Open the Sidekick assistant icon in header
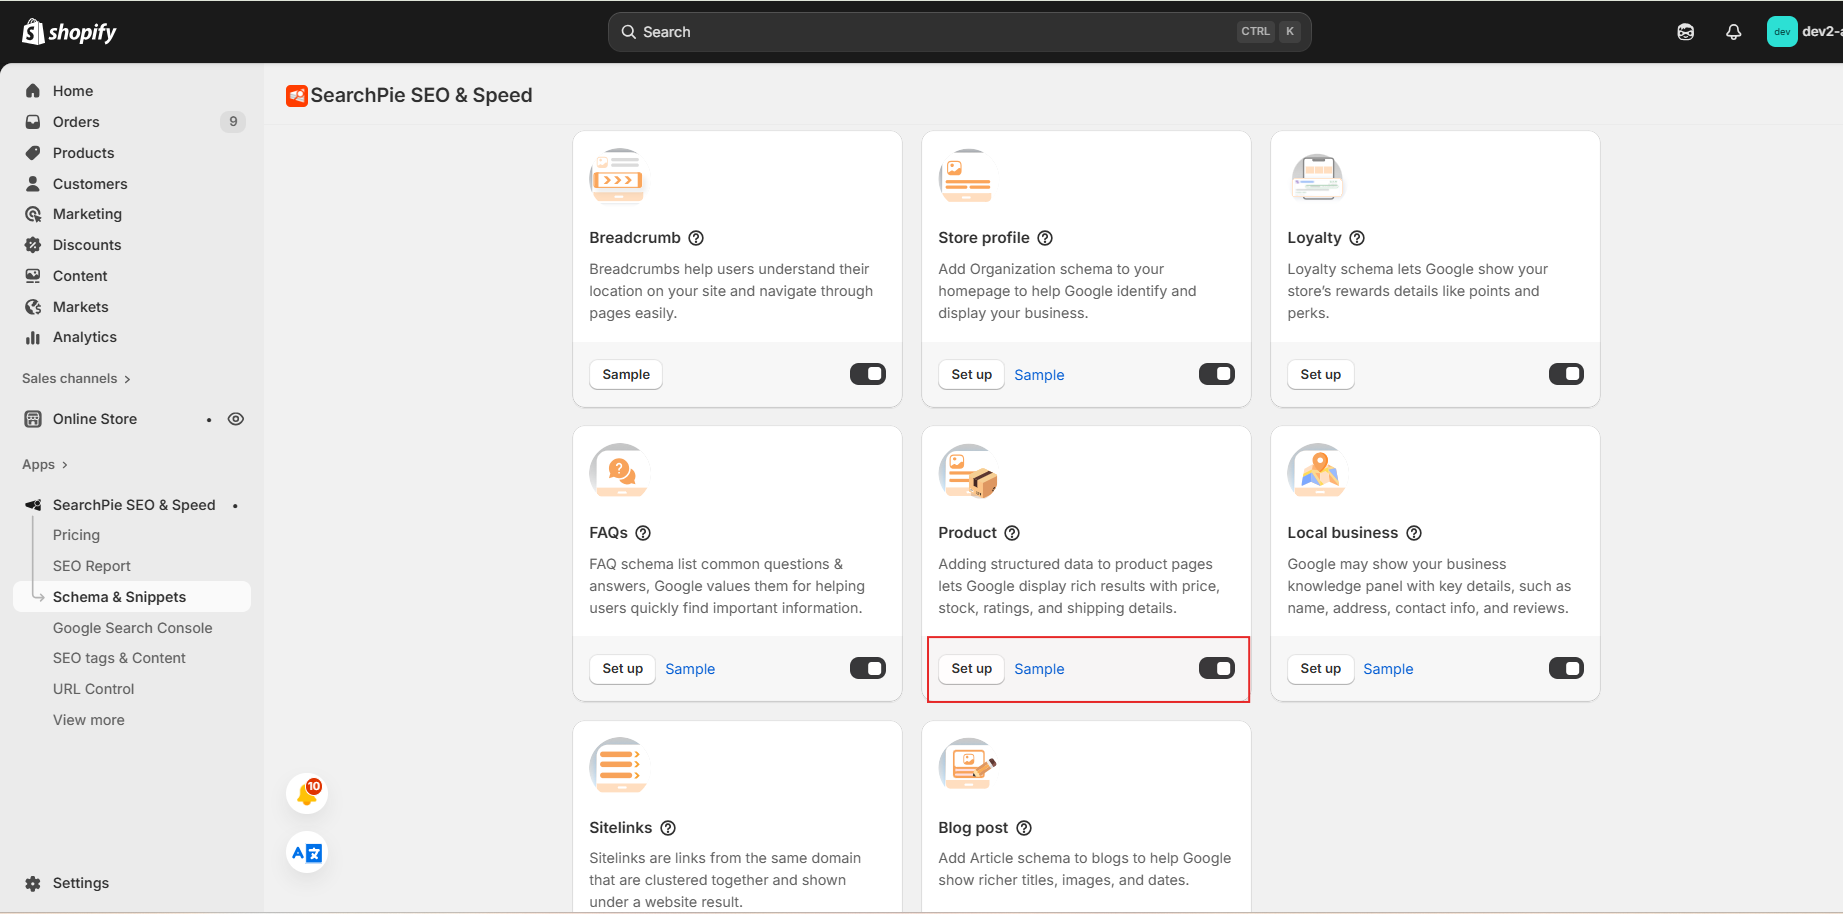Image resolution: width=1843 pixels, height=914 pixels. [x=1685, y=32]
